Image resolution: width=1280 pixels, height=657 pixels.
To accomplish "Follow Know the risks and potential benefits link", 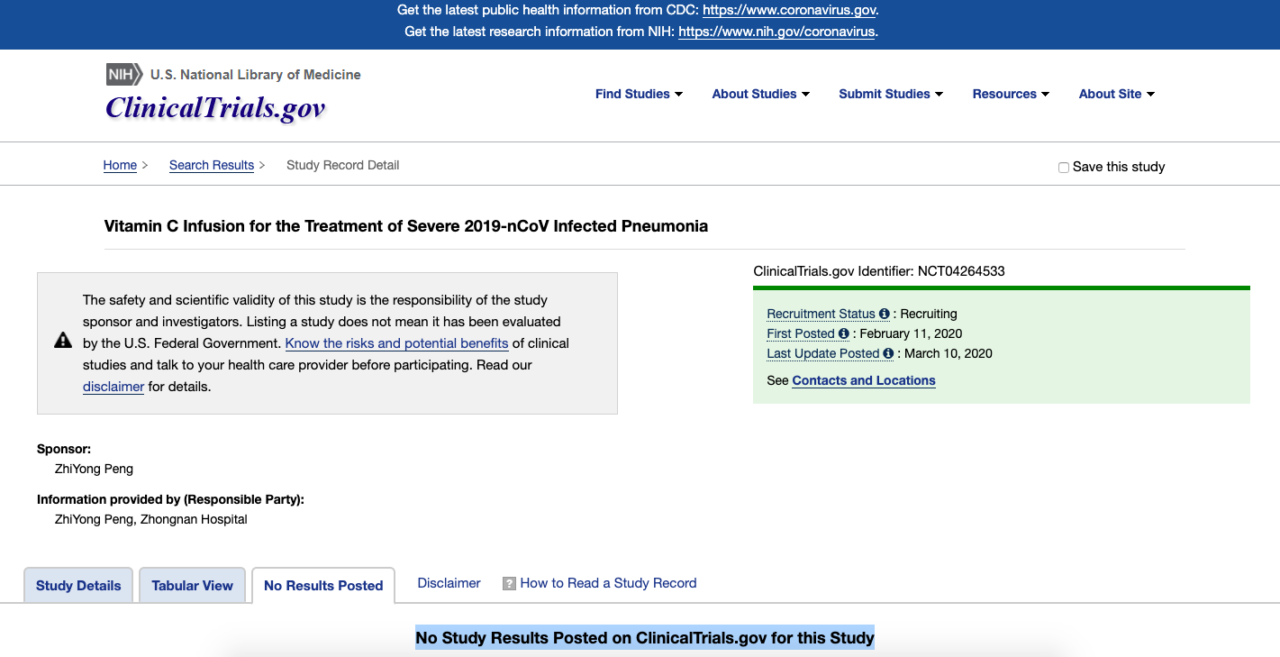I will [x=397, y=343].
